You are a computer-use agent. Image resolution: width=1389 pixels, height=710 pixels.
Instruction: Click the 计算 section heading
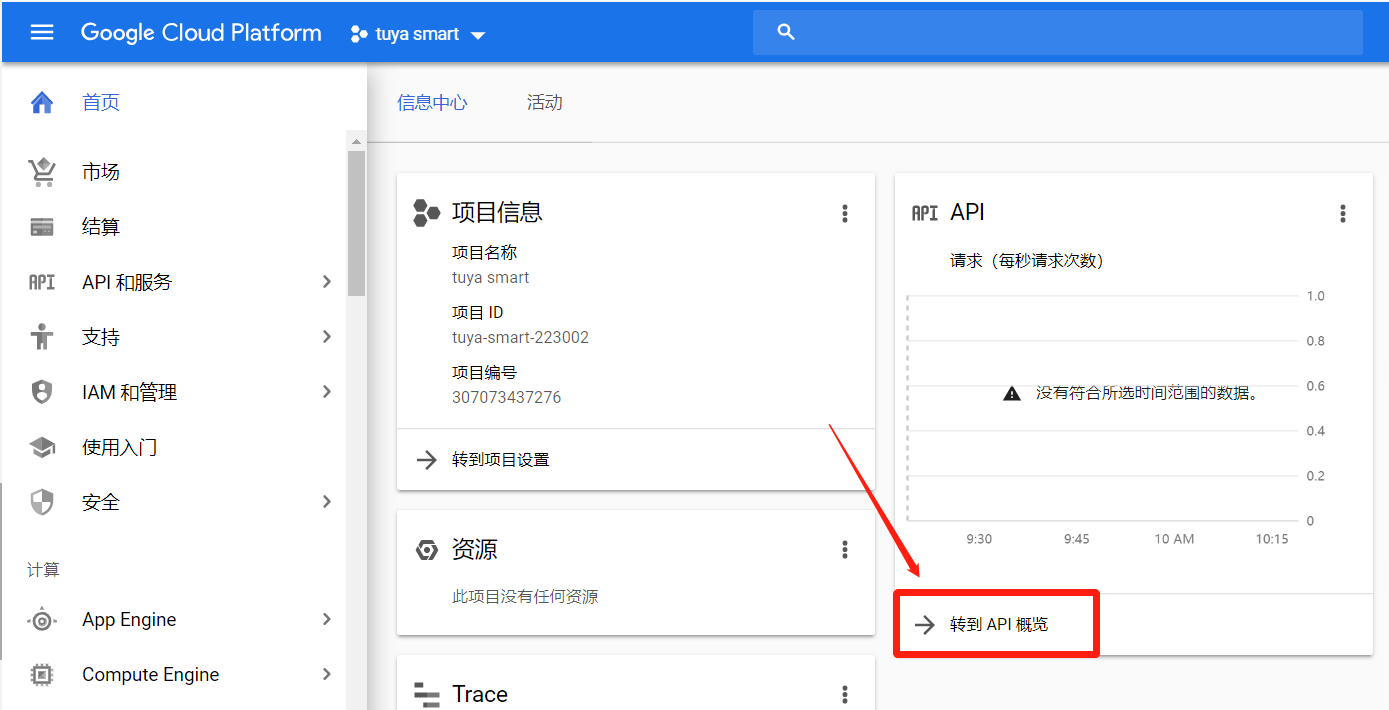[43, 570]
